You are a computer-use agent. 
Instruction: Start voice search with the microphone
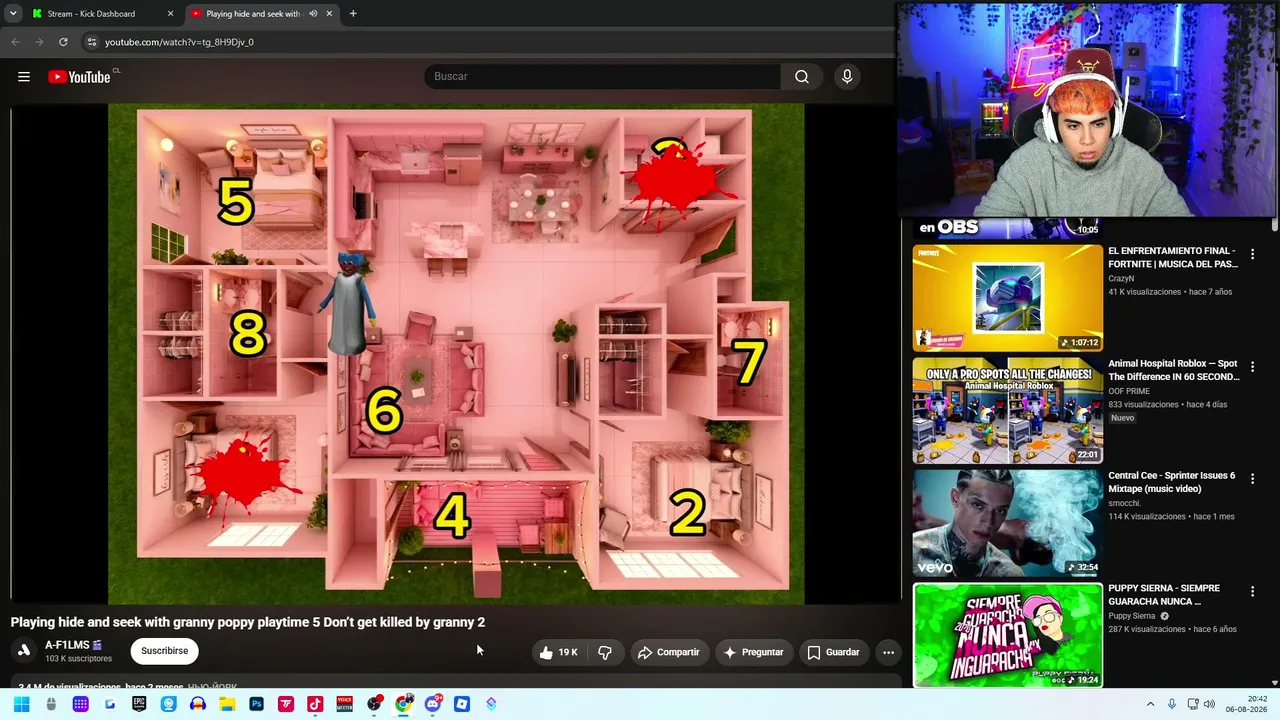click(847, 77)
